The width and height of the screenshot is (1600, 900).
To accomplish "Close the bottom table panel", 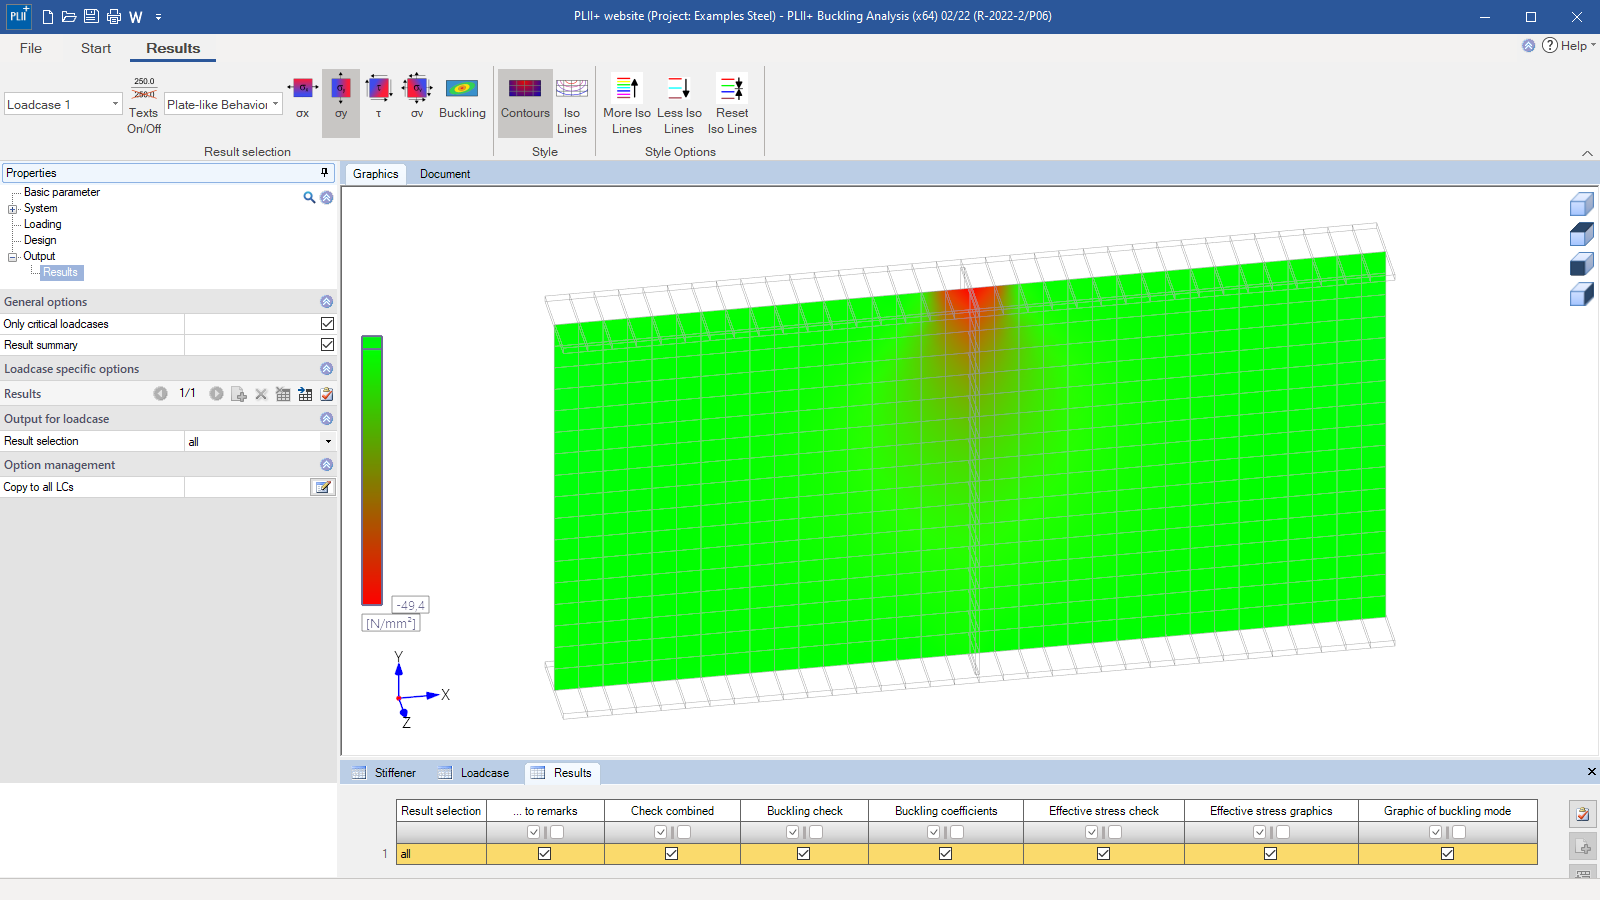I will point(1591,772).
